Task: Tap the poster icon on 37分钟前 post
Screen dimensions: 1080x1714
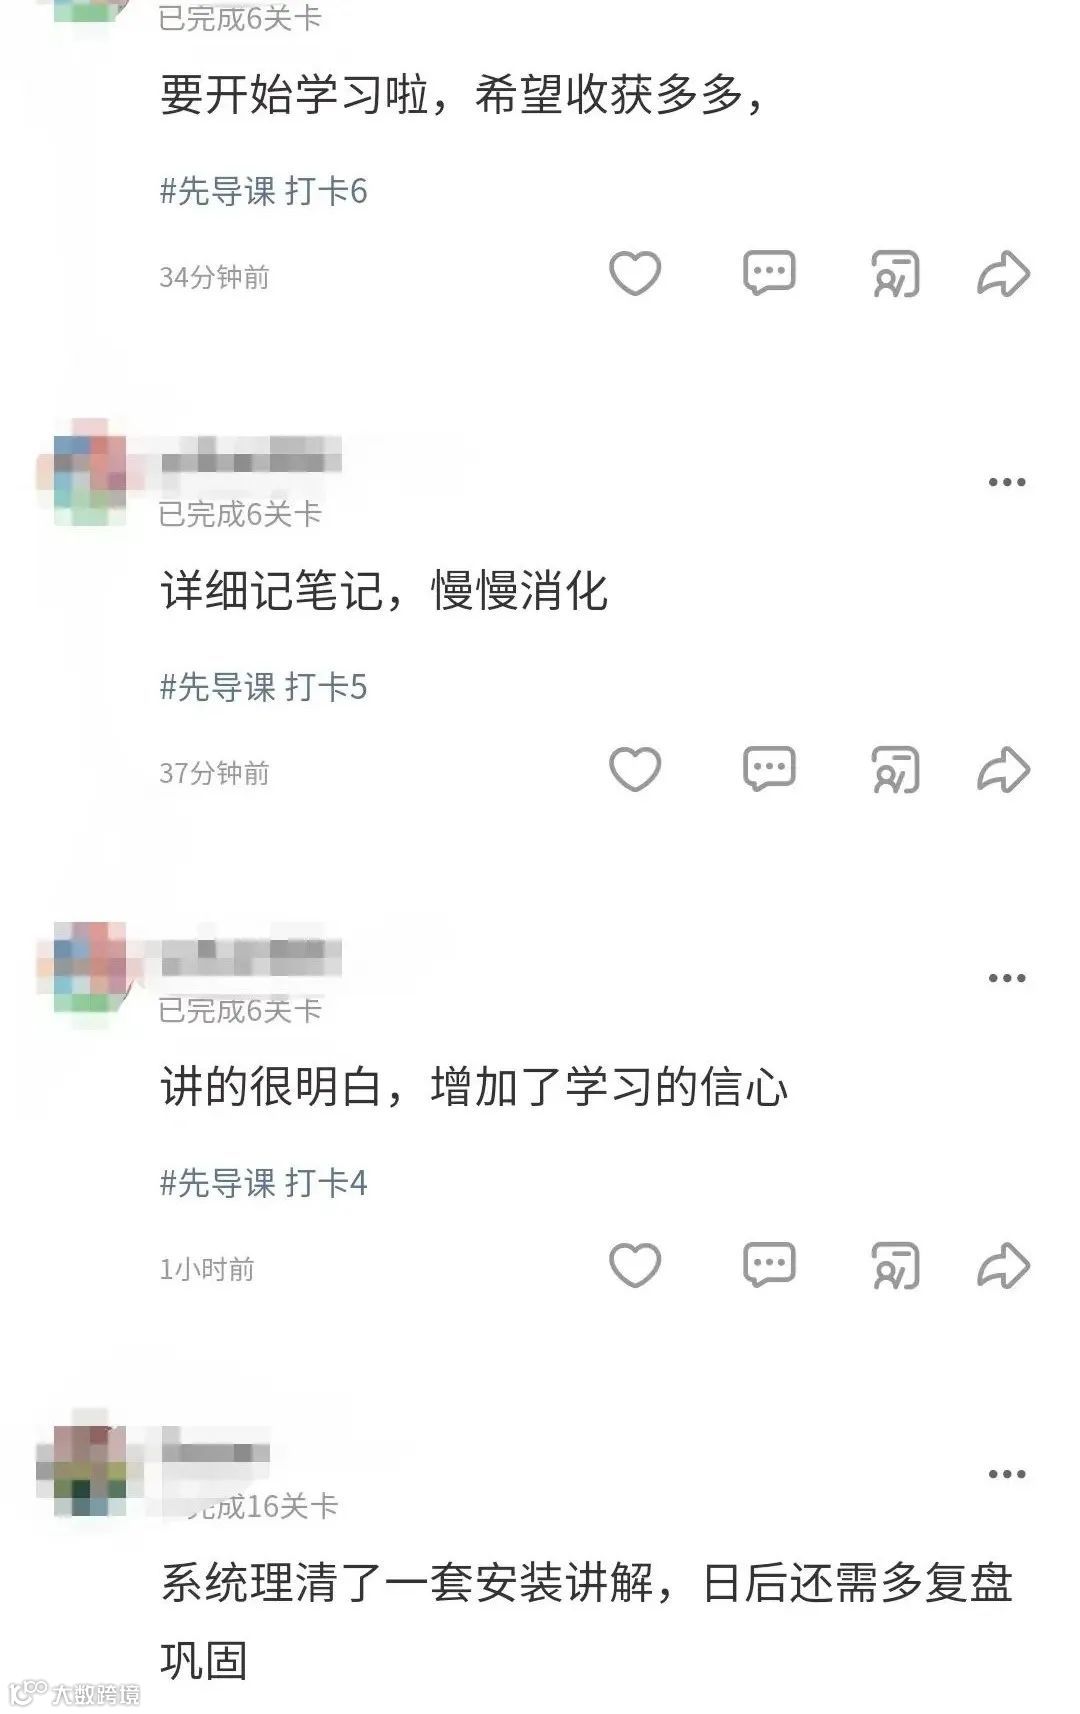Action: coord(895,770)
